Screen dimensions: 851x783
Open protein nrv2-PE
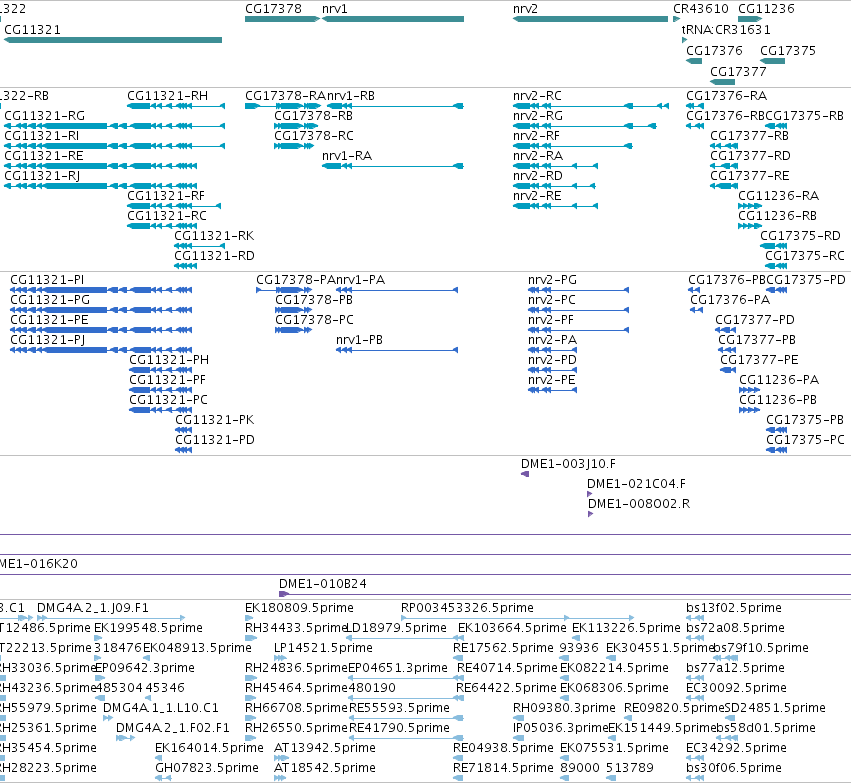[x=551, y=380]
